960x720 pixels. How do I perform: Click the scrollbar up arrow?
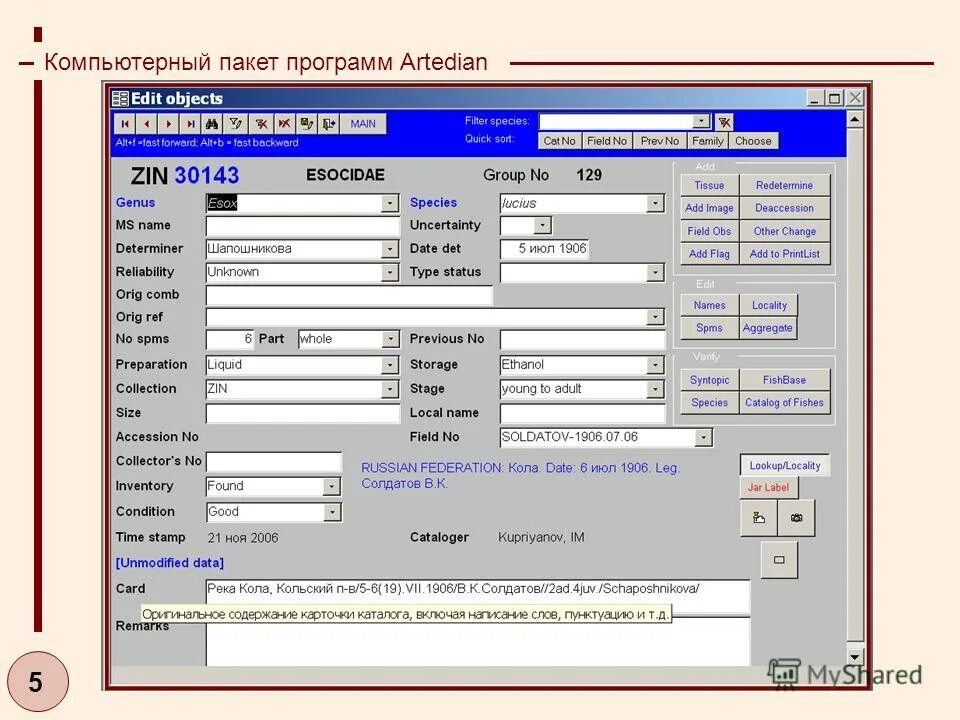pyautogui.click(x=854, y=119)
